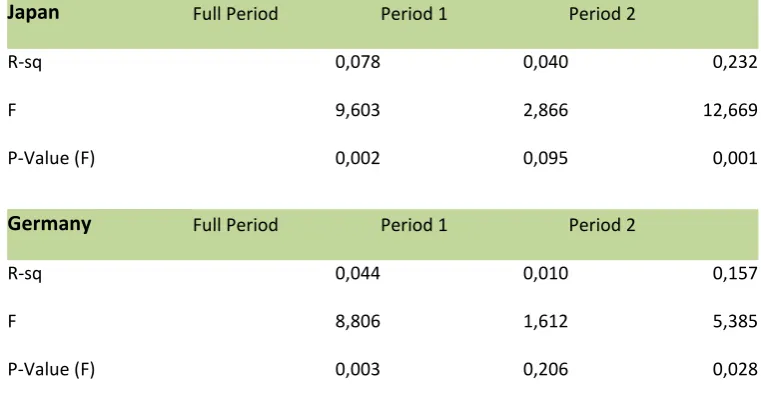
Task: Select Japan R-sq value 0,078
Action: (x=358, y=62)
